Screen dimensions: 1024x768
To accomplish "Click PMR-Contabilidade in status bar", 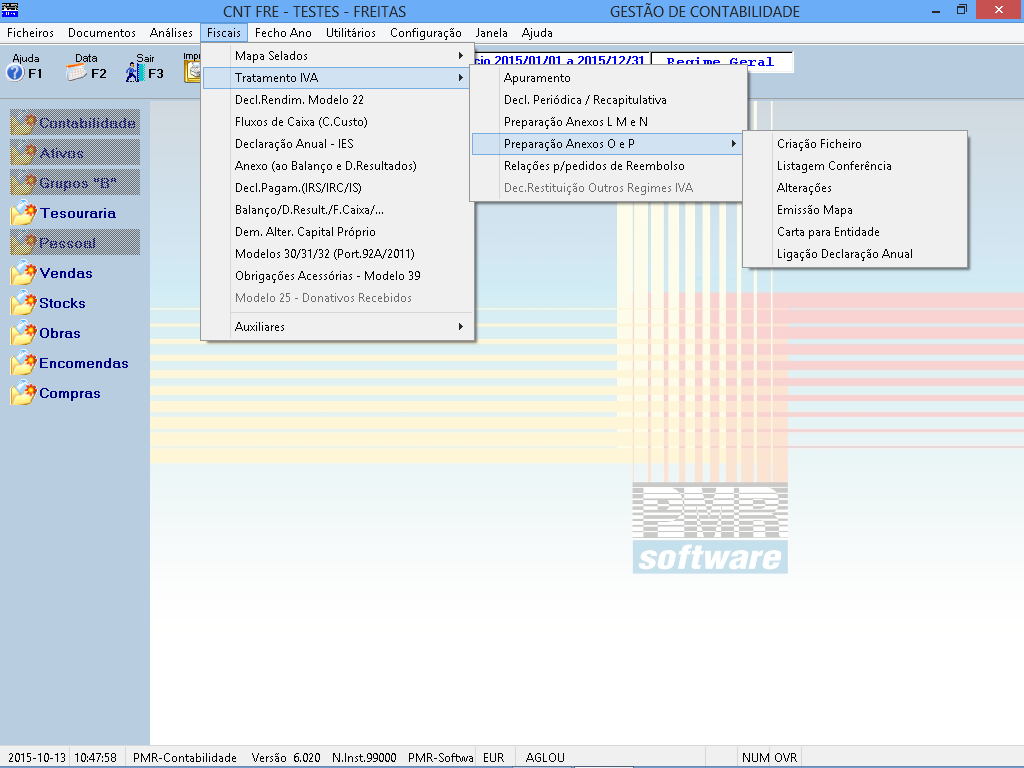I will [185, 758].
